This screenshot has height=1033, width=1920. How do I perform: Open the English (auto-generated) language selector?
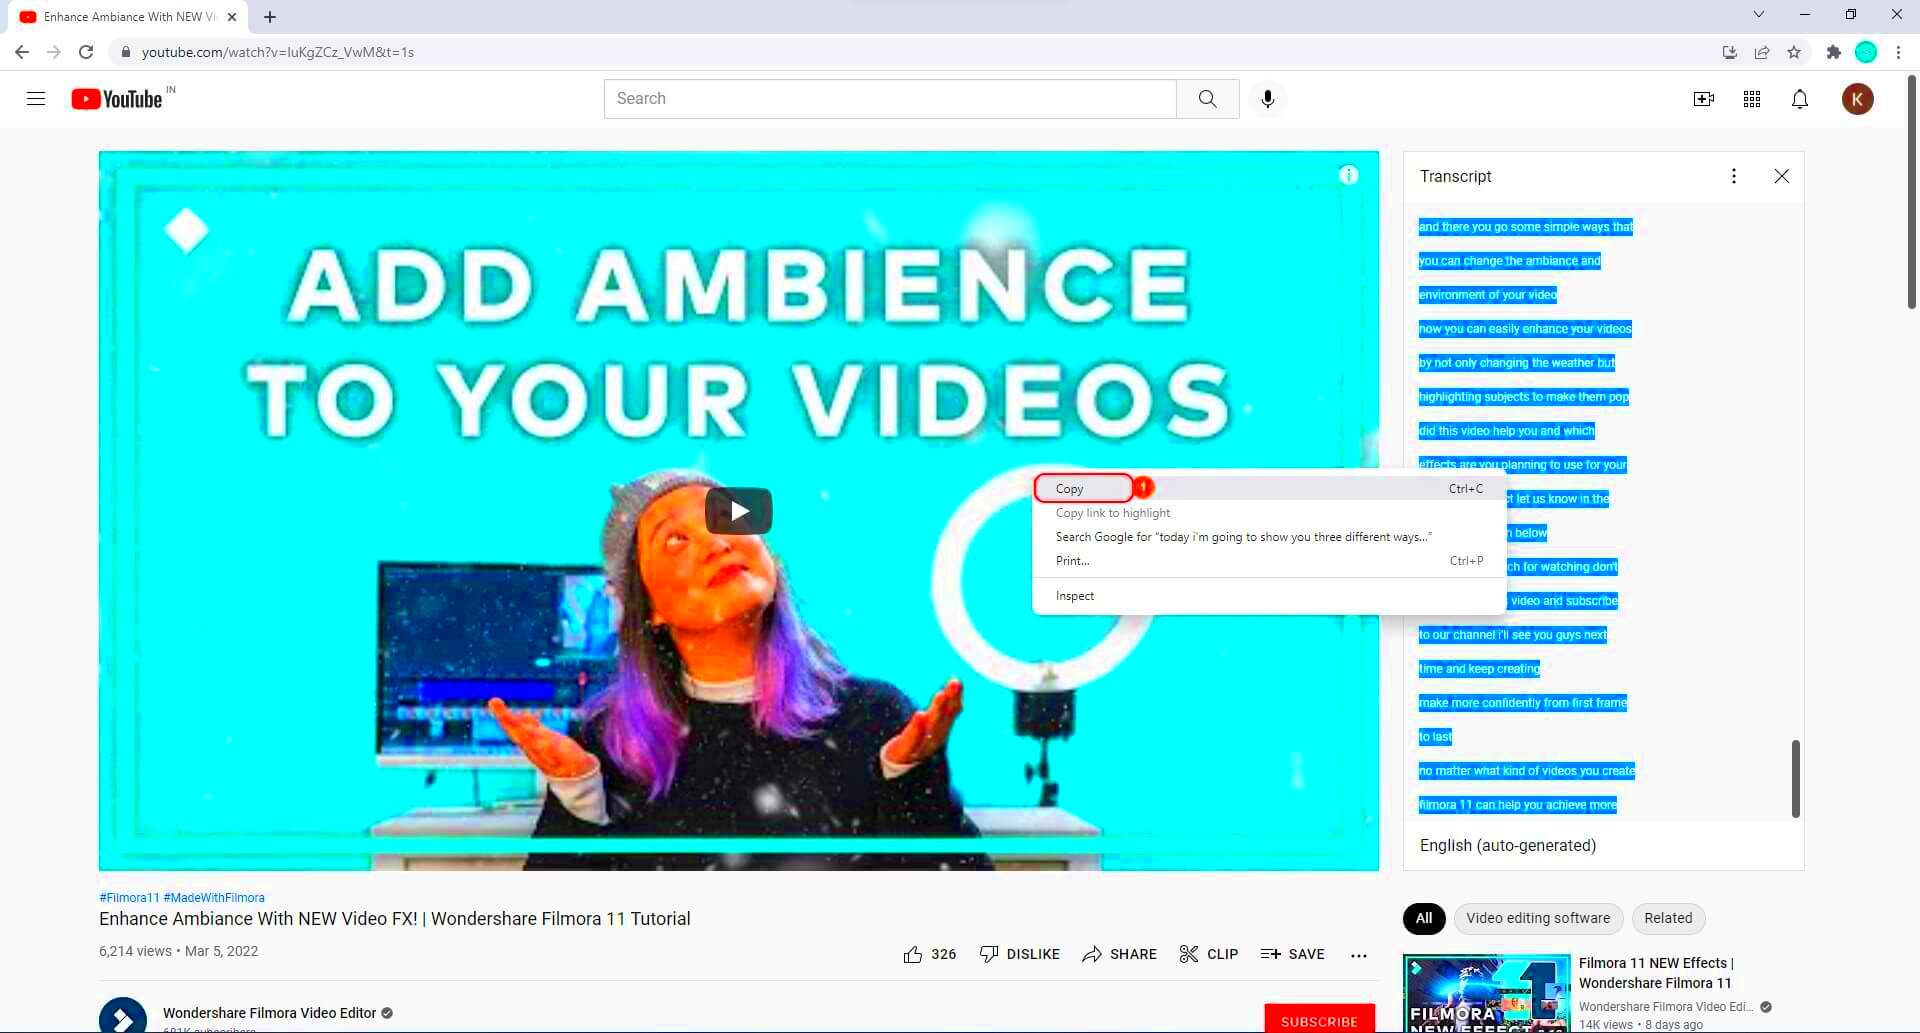click(1508, 846)
